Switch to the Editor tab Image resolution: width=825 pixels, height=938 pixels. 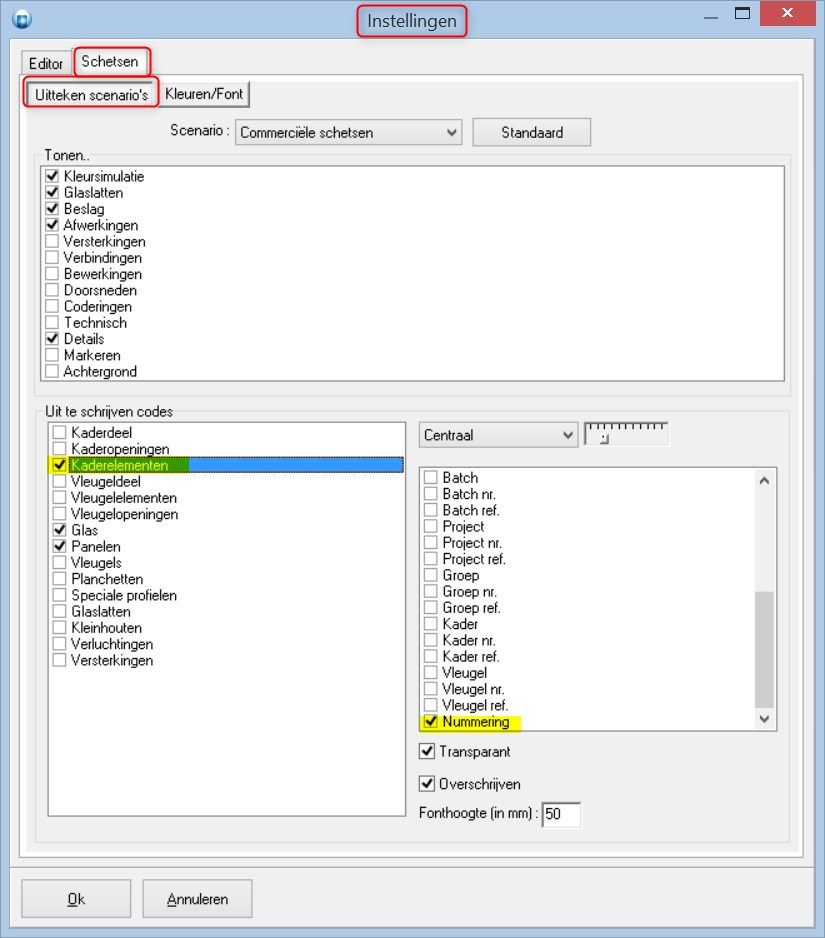coord(45,63)
